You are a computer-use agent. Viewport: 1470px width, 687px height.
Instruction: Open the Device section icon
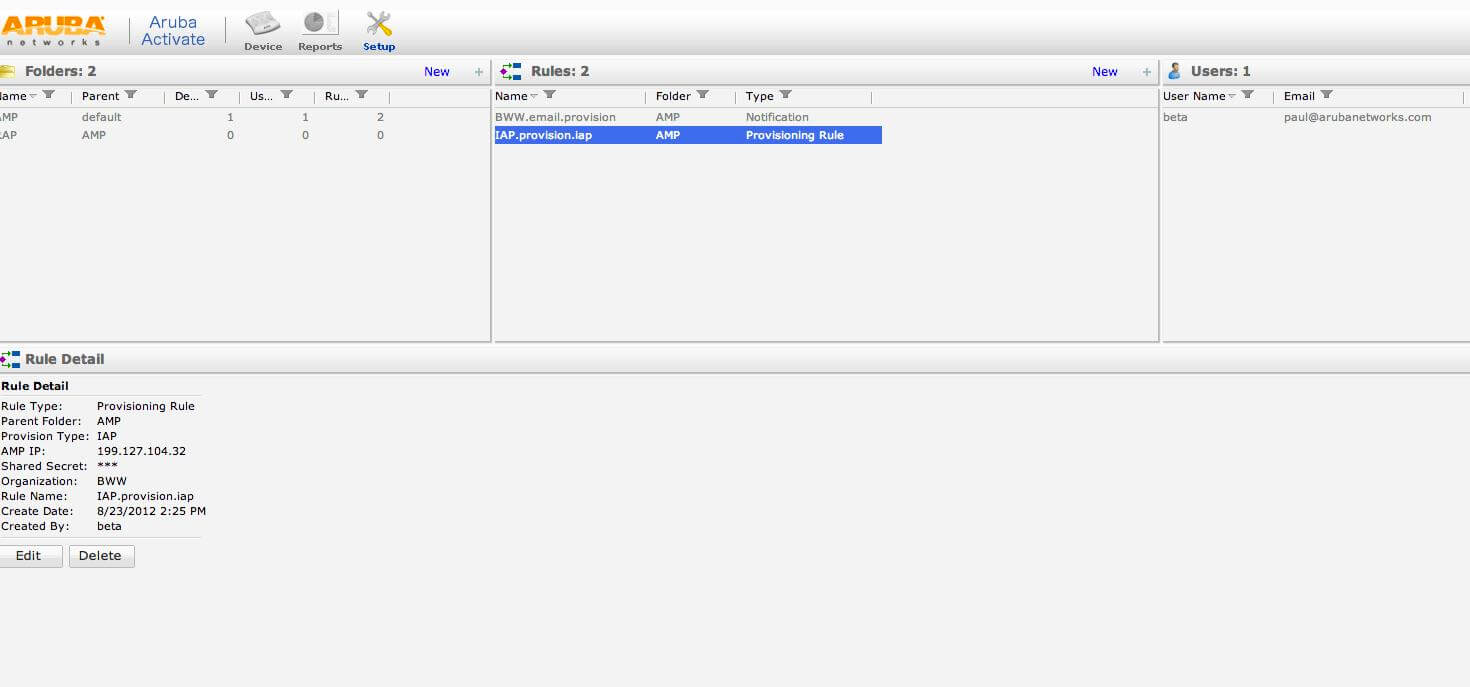click(x=263, y=24)
